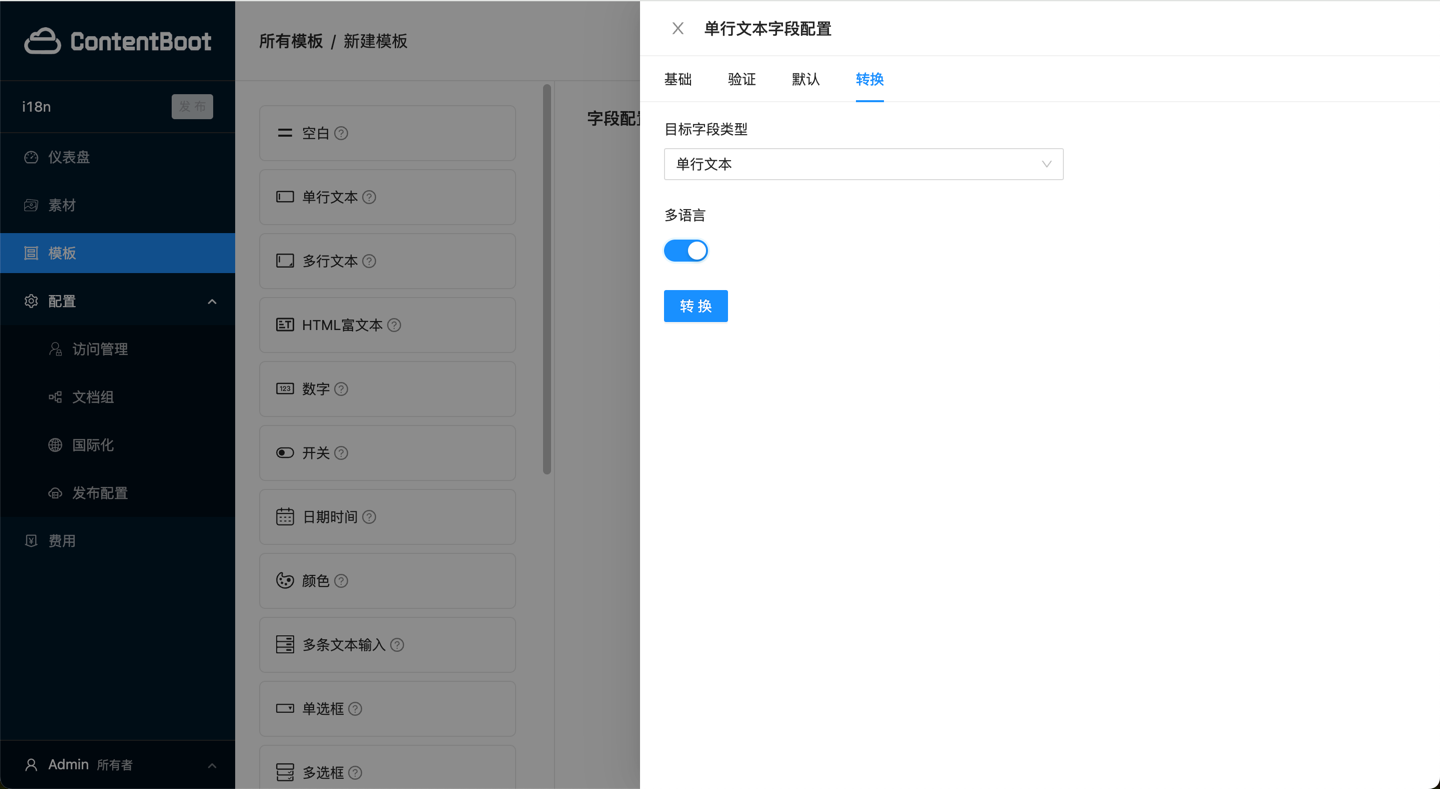
Task: Open the 目标字段类型 dropdown
Action: coord(864,164)
